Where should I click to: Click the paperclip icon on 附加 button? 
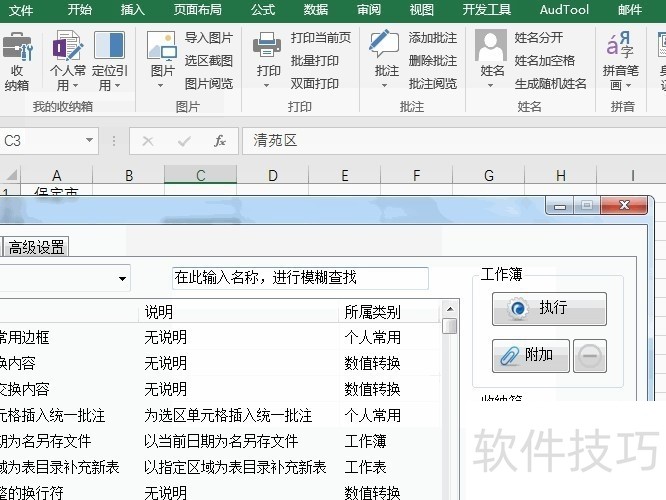(x=510, y=356)
